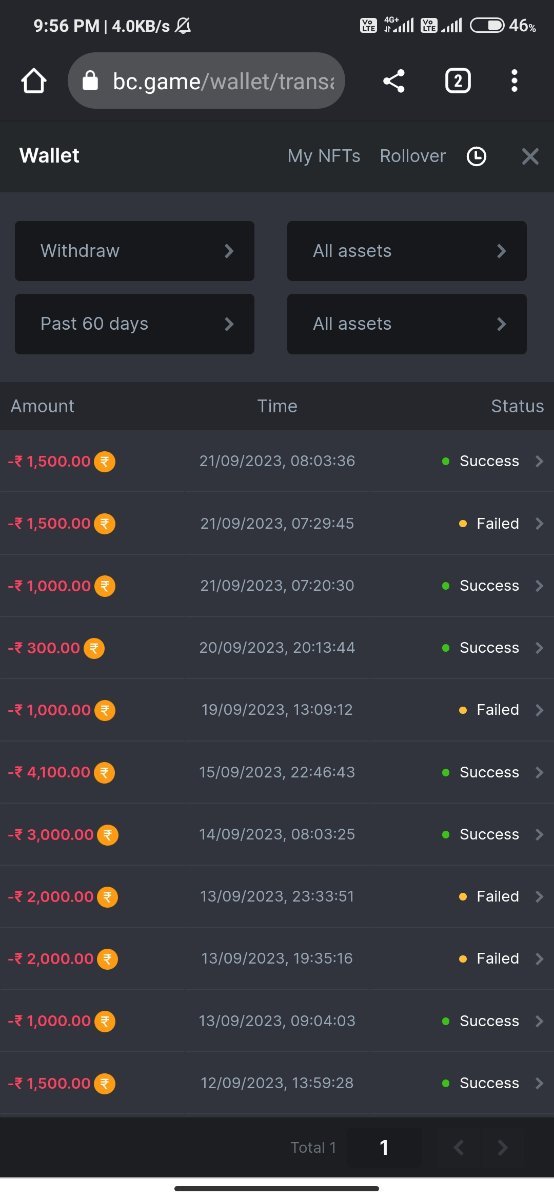The image size is (554, 1200).
Task: Switch to Rollover tab
Action: pos(413,156)
